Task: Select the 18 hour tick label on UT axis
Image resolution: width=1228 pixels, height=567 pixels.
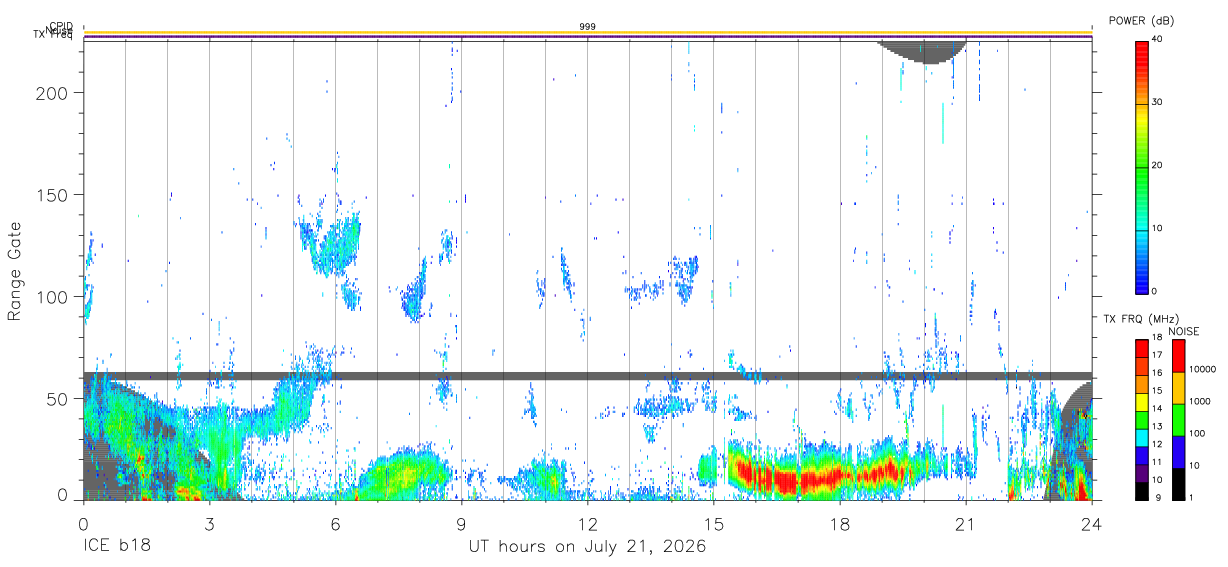Action: [x=840, y=523]
